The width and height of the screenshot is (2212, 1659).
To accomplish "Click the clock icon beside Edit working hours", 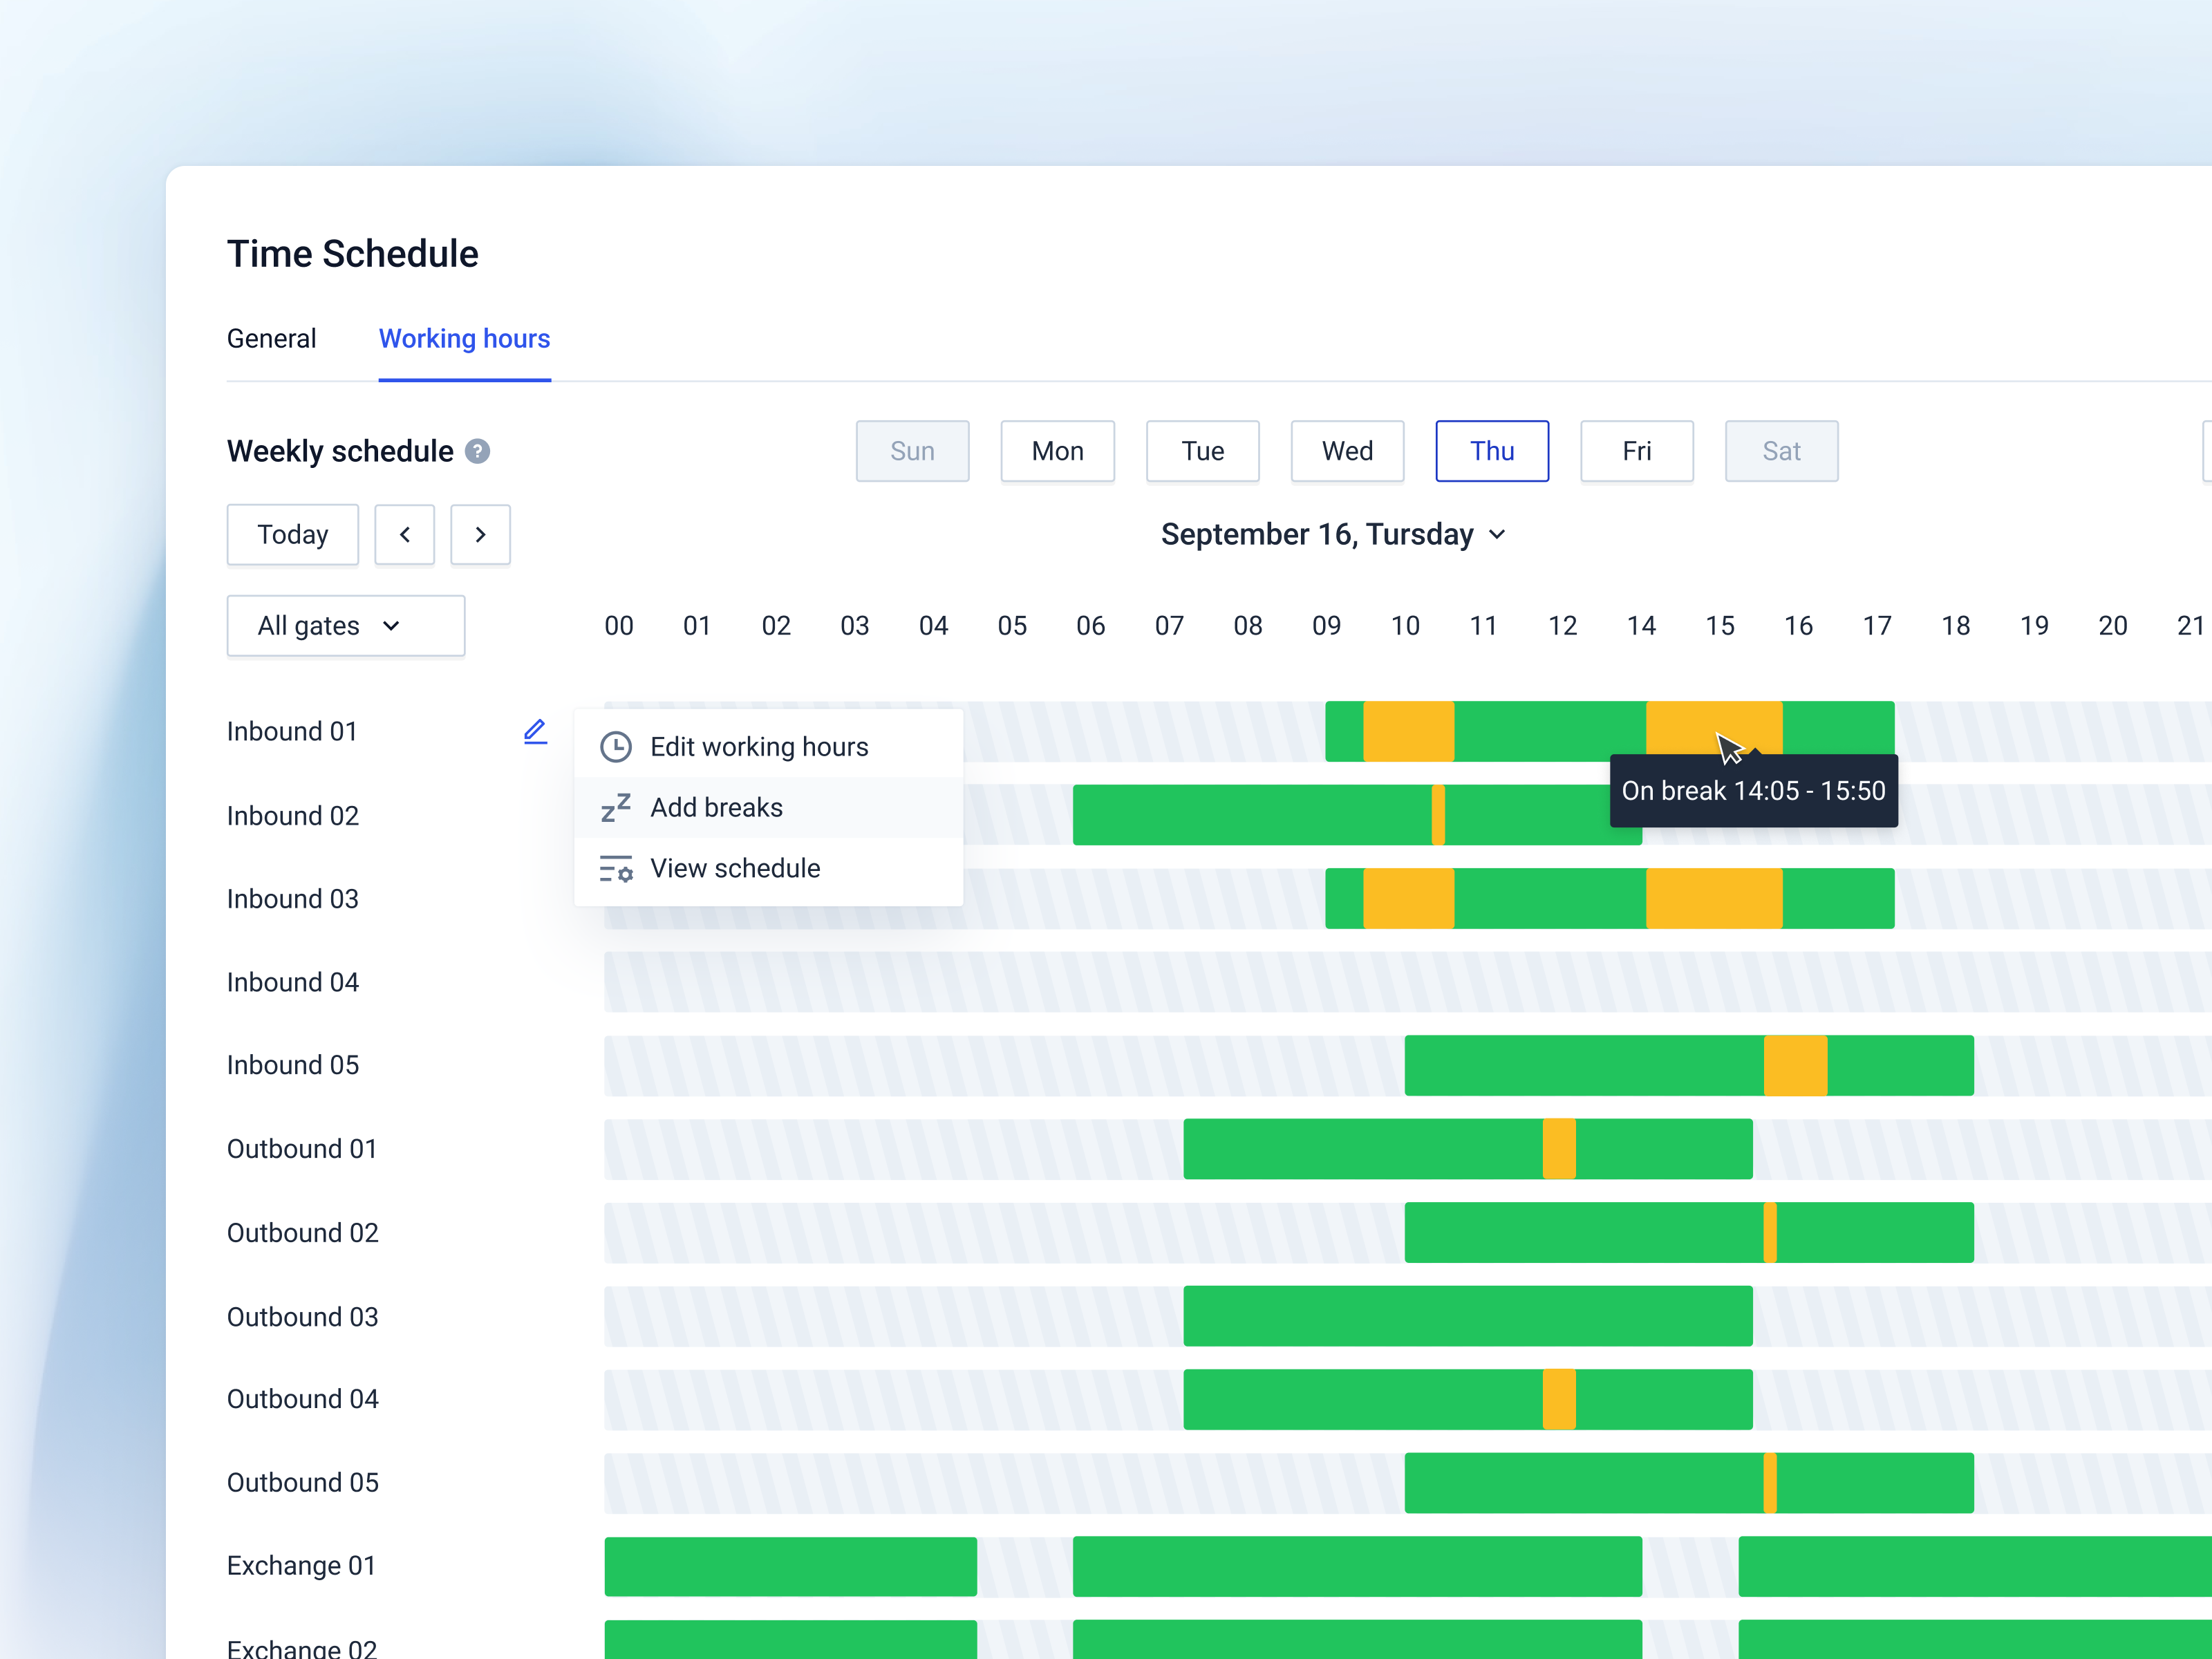I will click(616, 747).
